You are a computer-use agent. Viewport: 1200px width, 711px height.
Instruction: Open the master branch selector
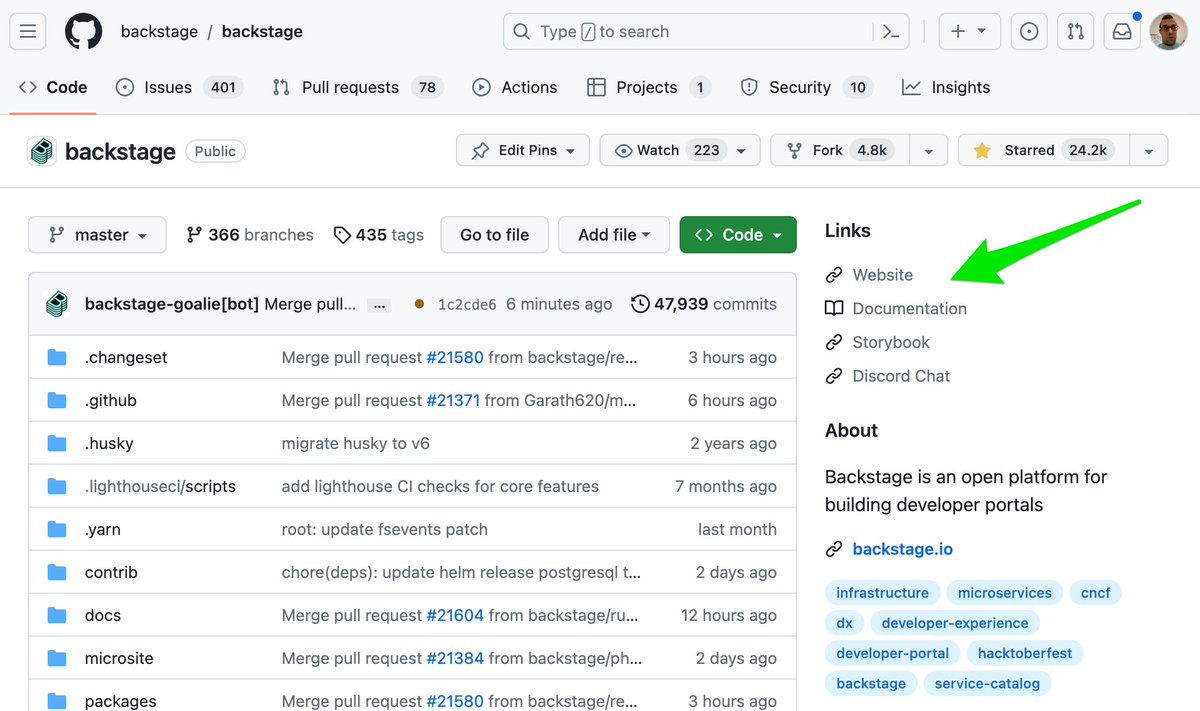click(x=97, y=235)
